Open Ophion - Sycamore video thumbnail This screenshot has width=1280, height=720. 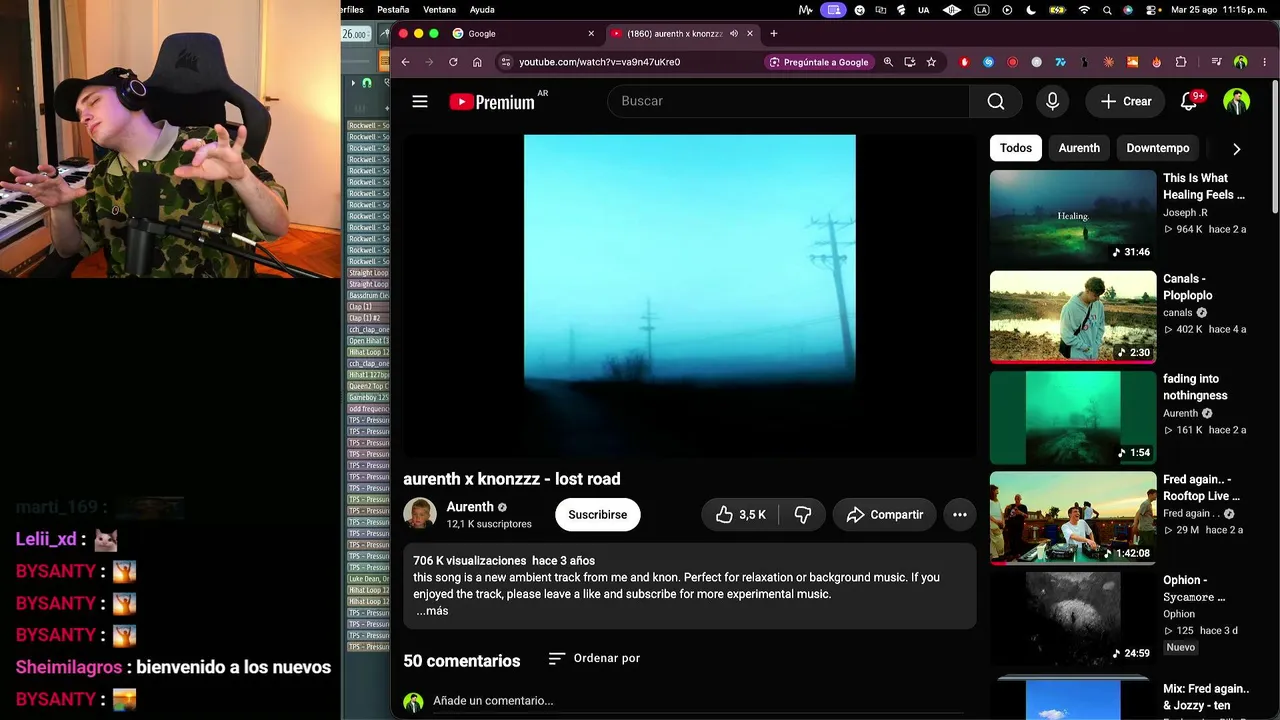(1073, 618)
